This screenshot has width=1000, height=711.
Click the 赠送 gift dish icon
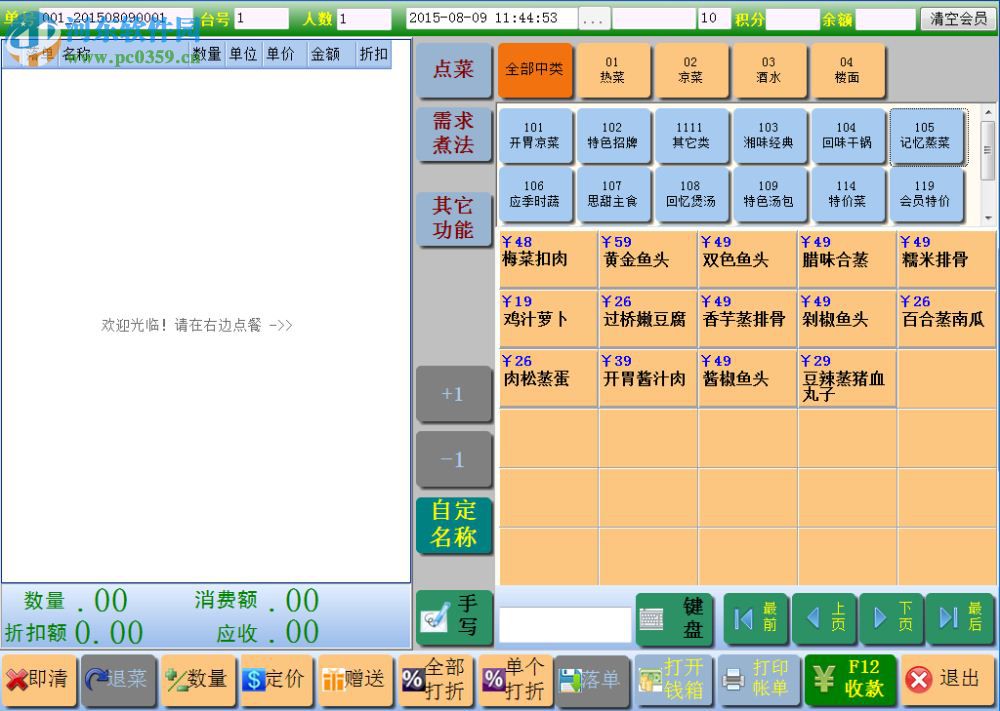coord(355,680)
